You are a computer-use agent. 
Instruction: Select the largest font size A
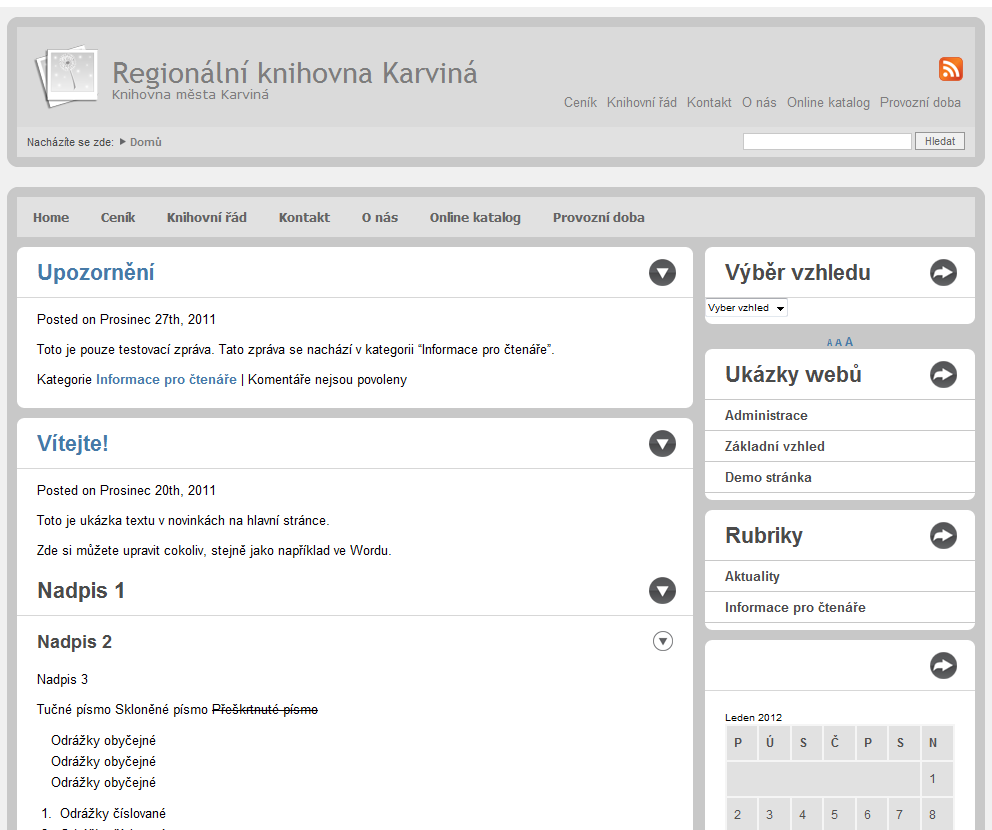pyautogui.click(x=849, y=342)
